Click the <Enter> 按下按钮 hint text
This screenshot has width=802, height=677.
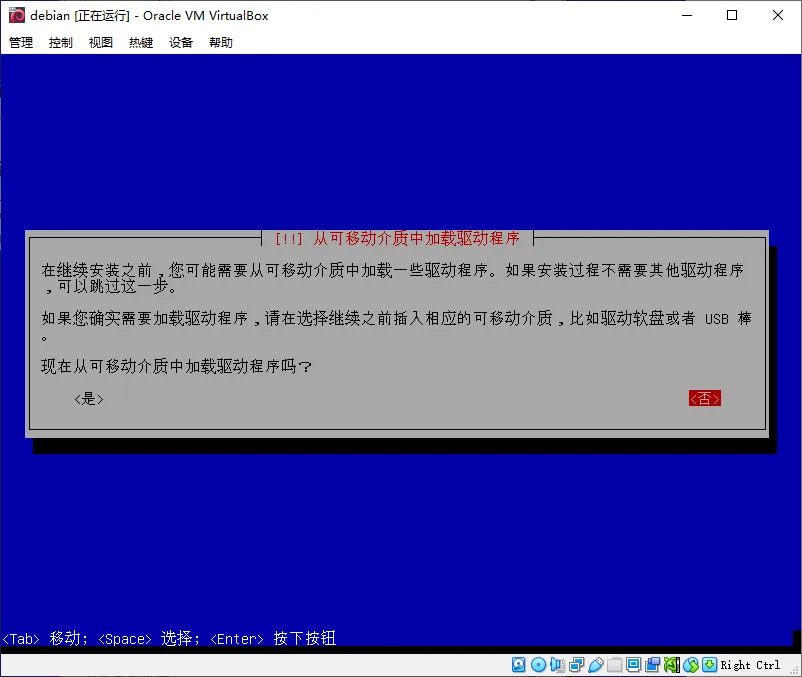tap(273, 639)
